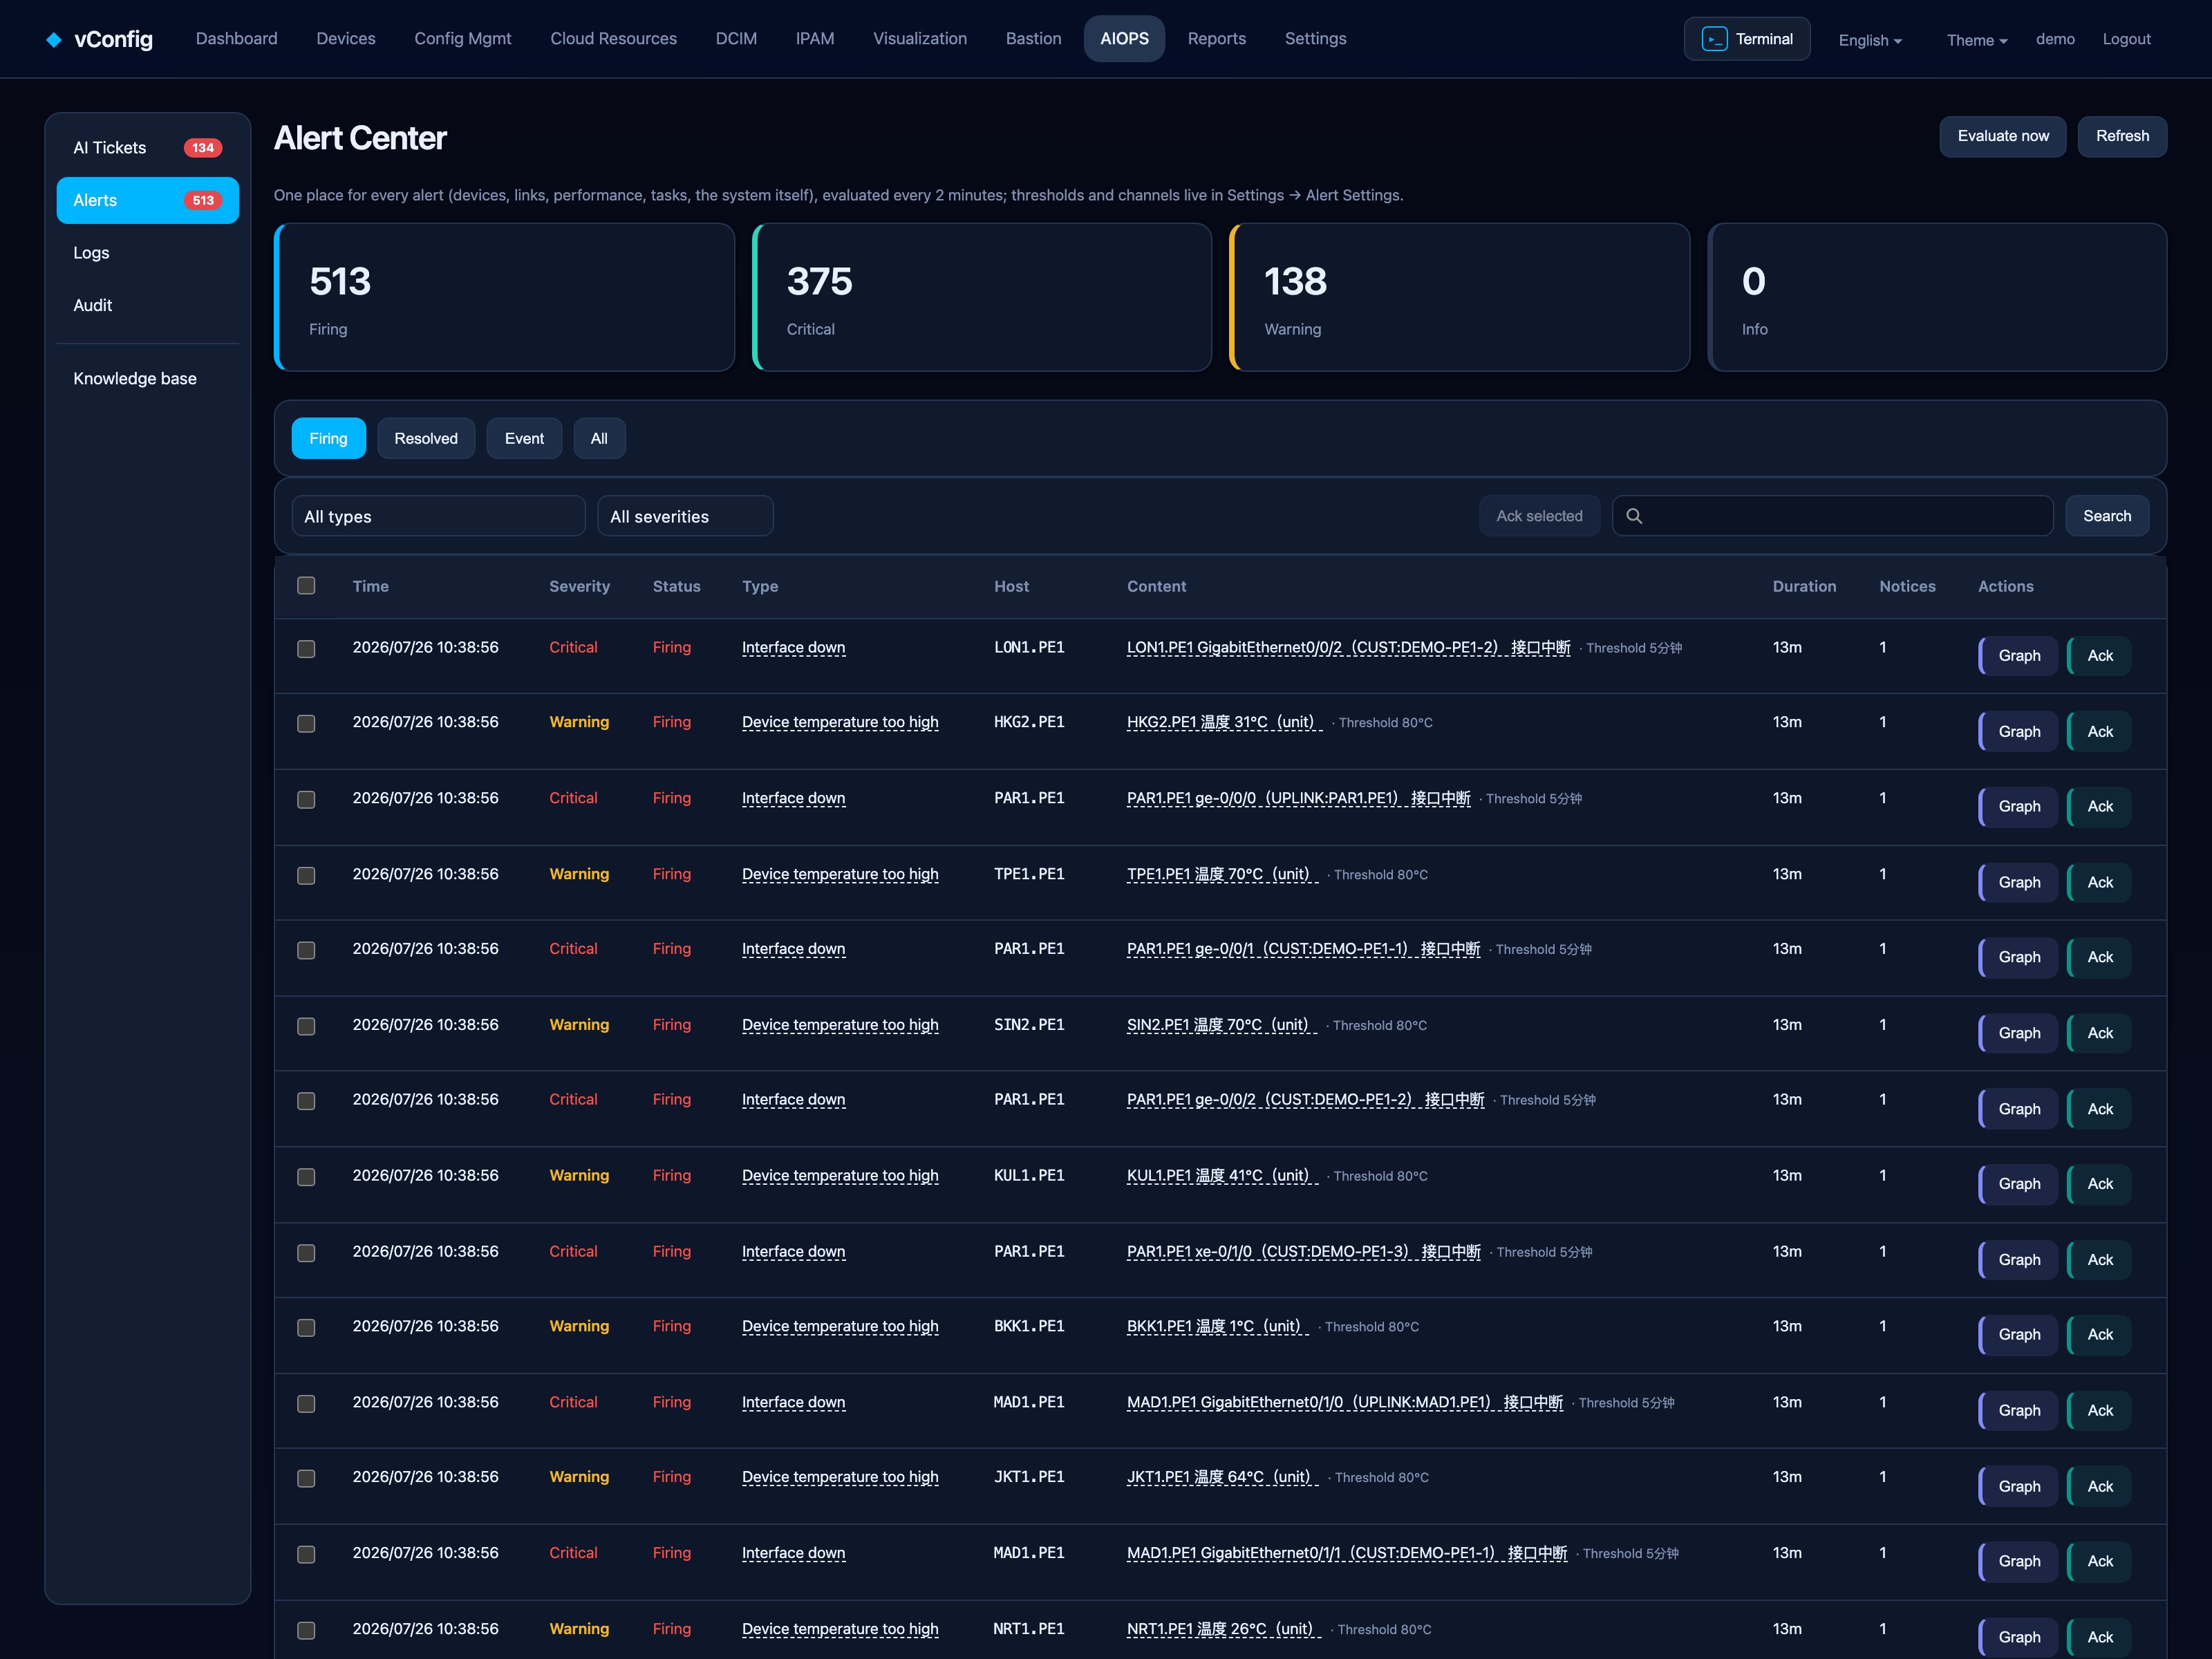This screenshot has width=2212, height=1659.
Task: Click the Evaluate now button
Action: [2003, 136]
